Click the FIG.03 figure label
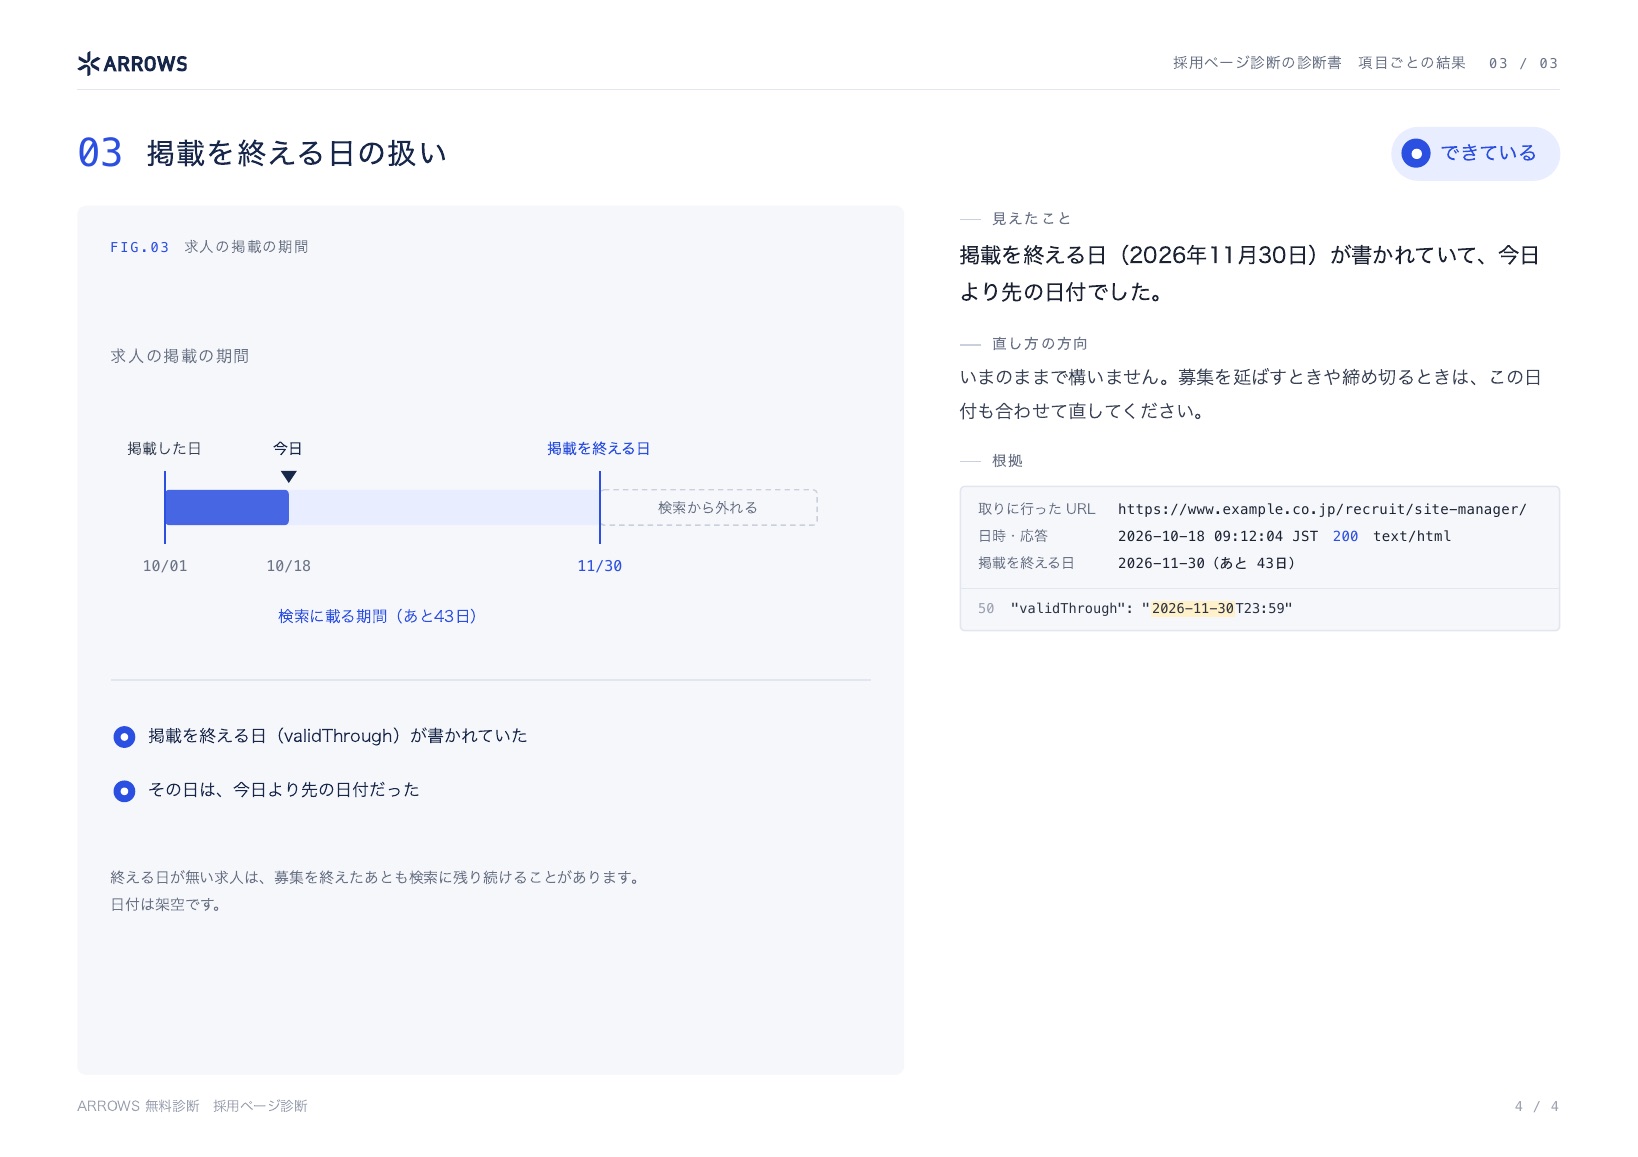Viewport: 1638px width, 1157px height. tap(139, 247)
